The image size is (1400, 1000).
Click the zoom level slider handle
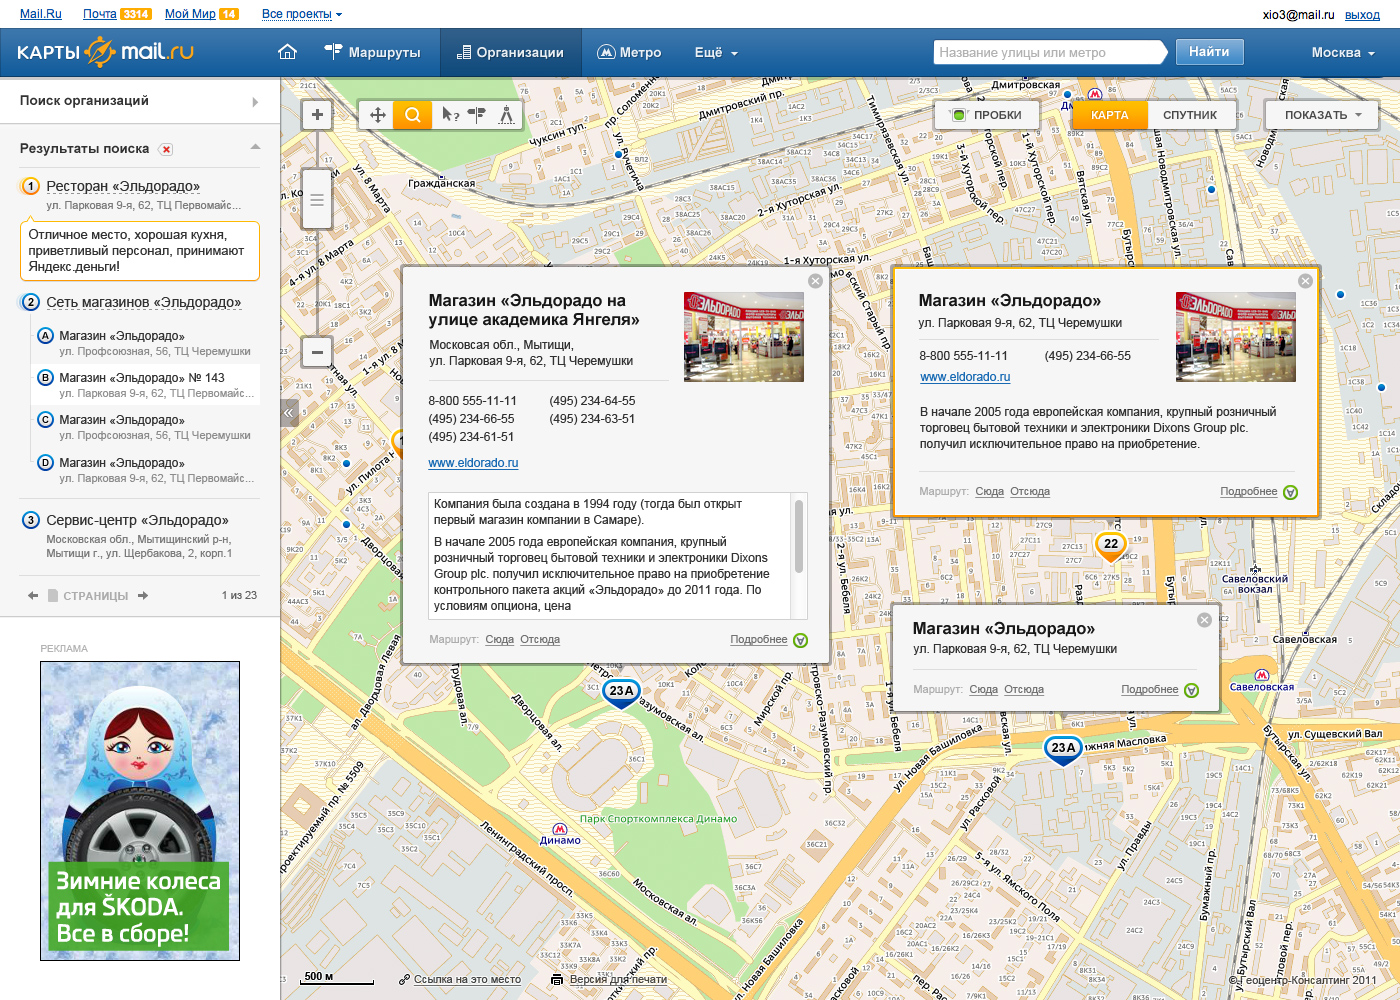click(x=317, y=200)
